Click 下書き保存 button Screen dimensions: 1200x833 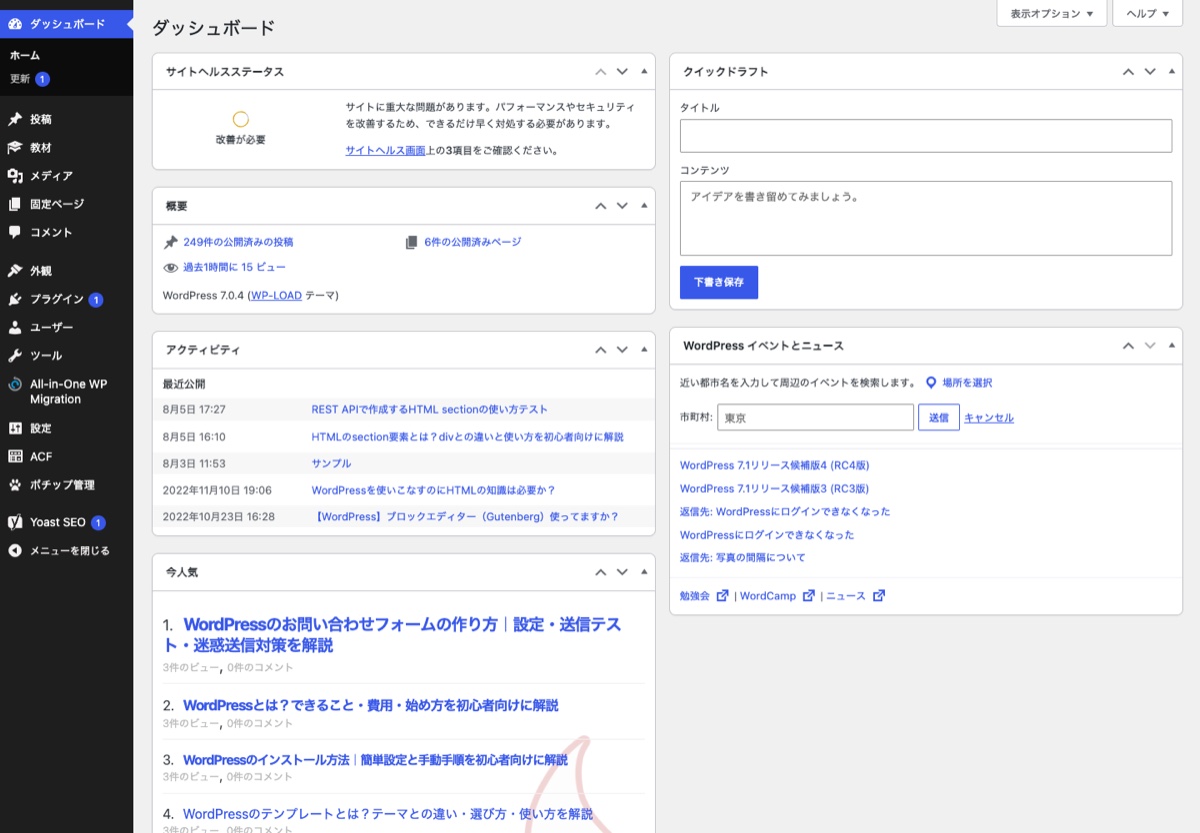coord(719,282)
